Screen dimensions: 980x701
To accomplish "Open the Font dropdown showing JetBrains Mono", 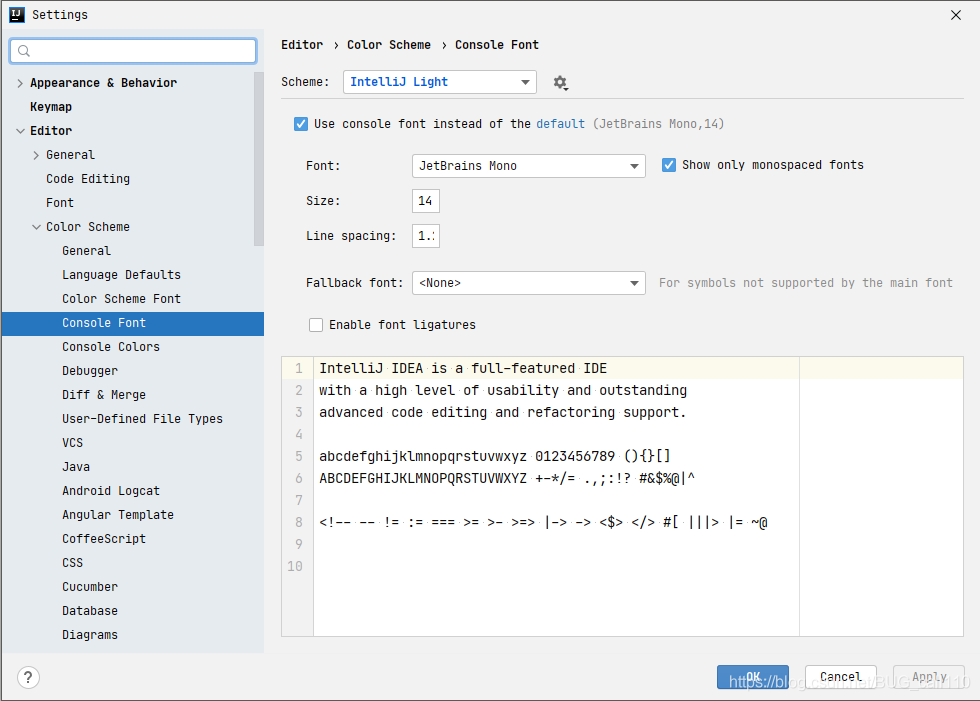I will [x=528, y=165].
